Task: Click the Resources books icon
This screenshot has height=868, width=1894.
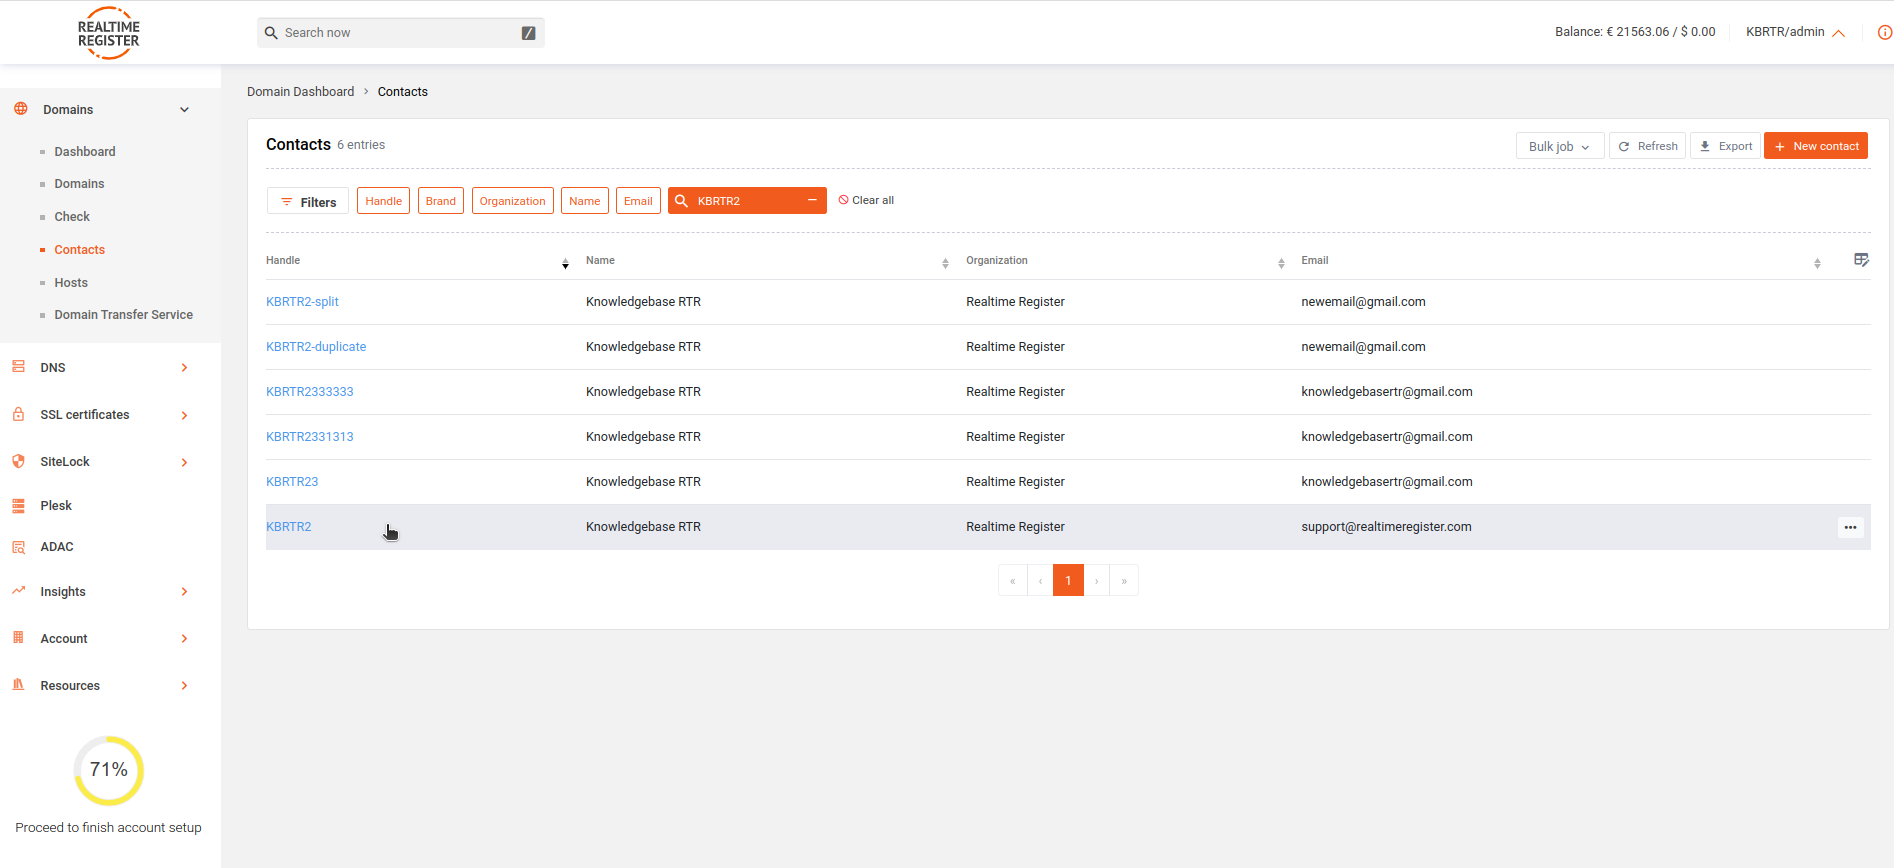Action: (x=19, y=685)
